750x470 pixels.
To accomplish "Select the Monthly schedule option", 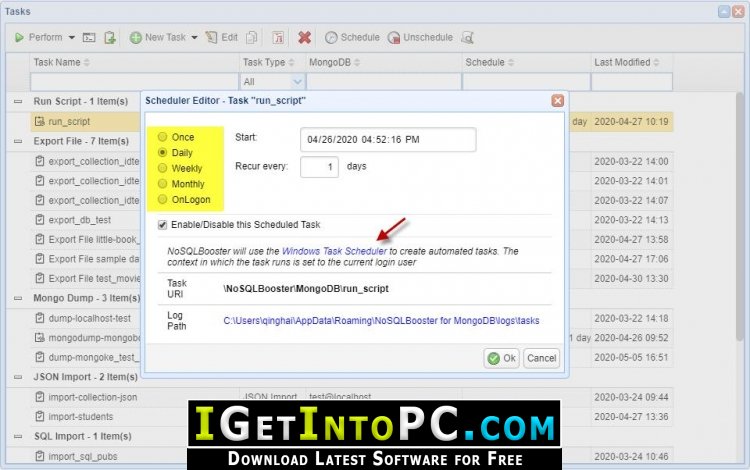I will point(163,184).
